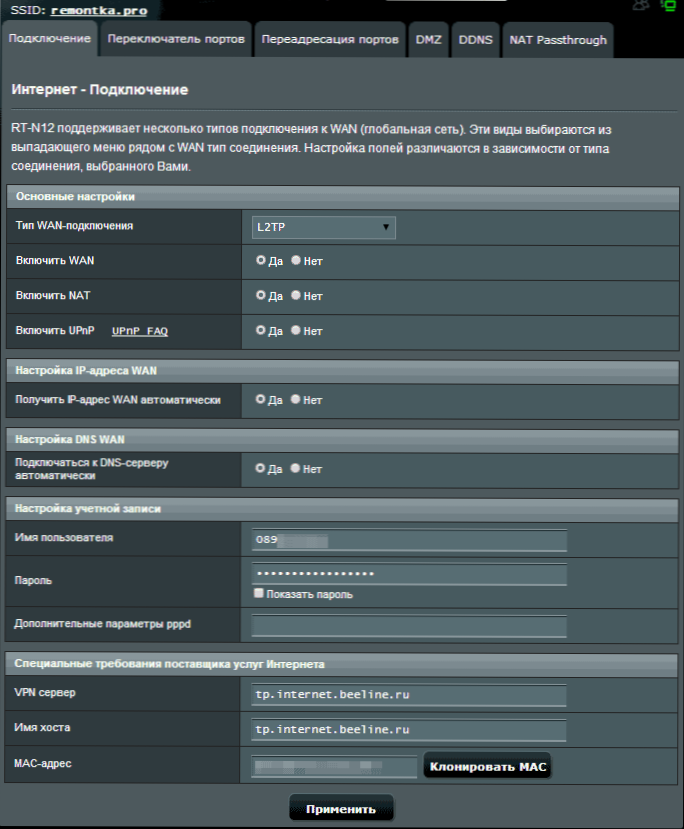Viewport: 684px width, 829px height.
Task: Click the VPN сервер input field
Action: click(x=409, y=695)
